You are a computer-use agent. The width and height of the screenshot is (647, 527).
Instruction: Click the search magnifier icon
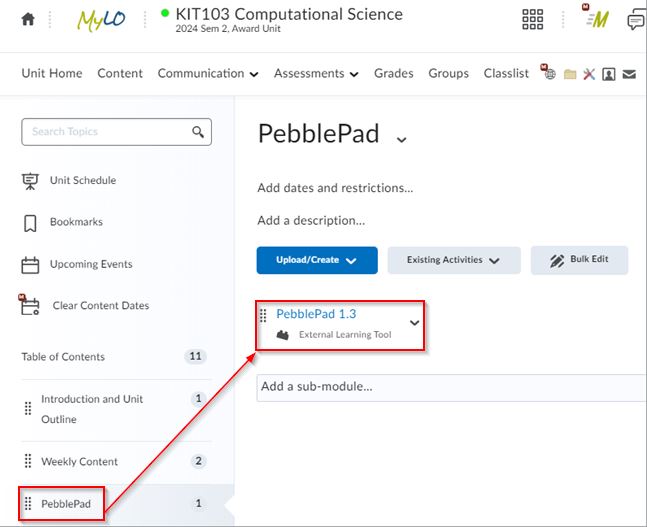click(198, 132)
